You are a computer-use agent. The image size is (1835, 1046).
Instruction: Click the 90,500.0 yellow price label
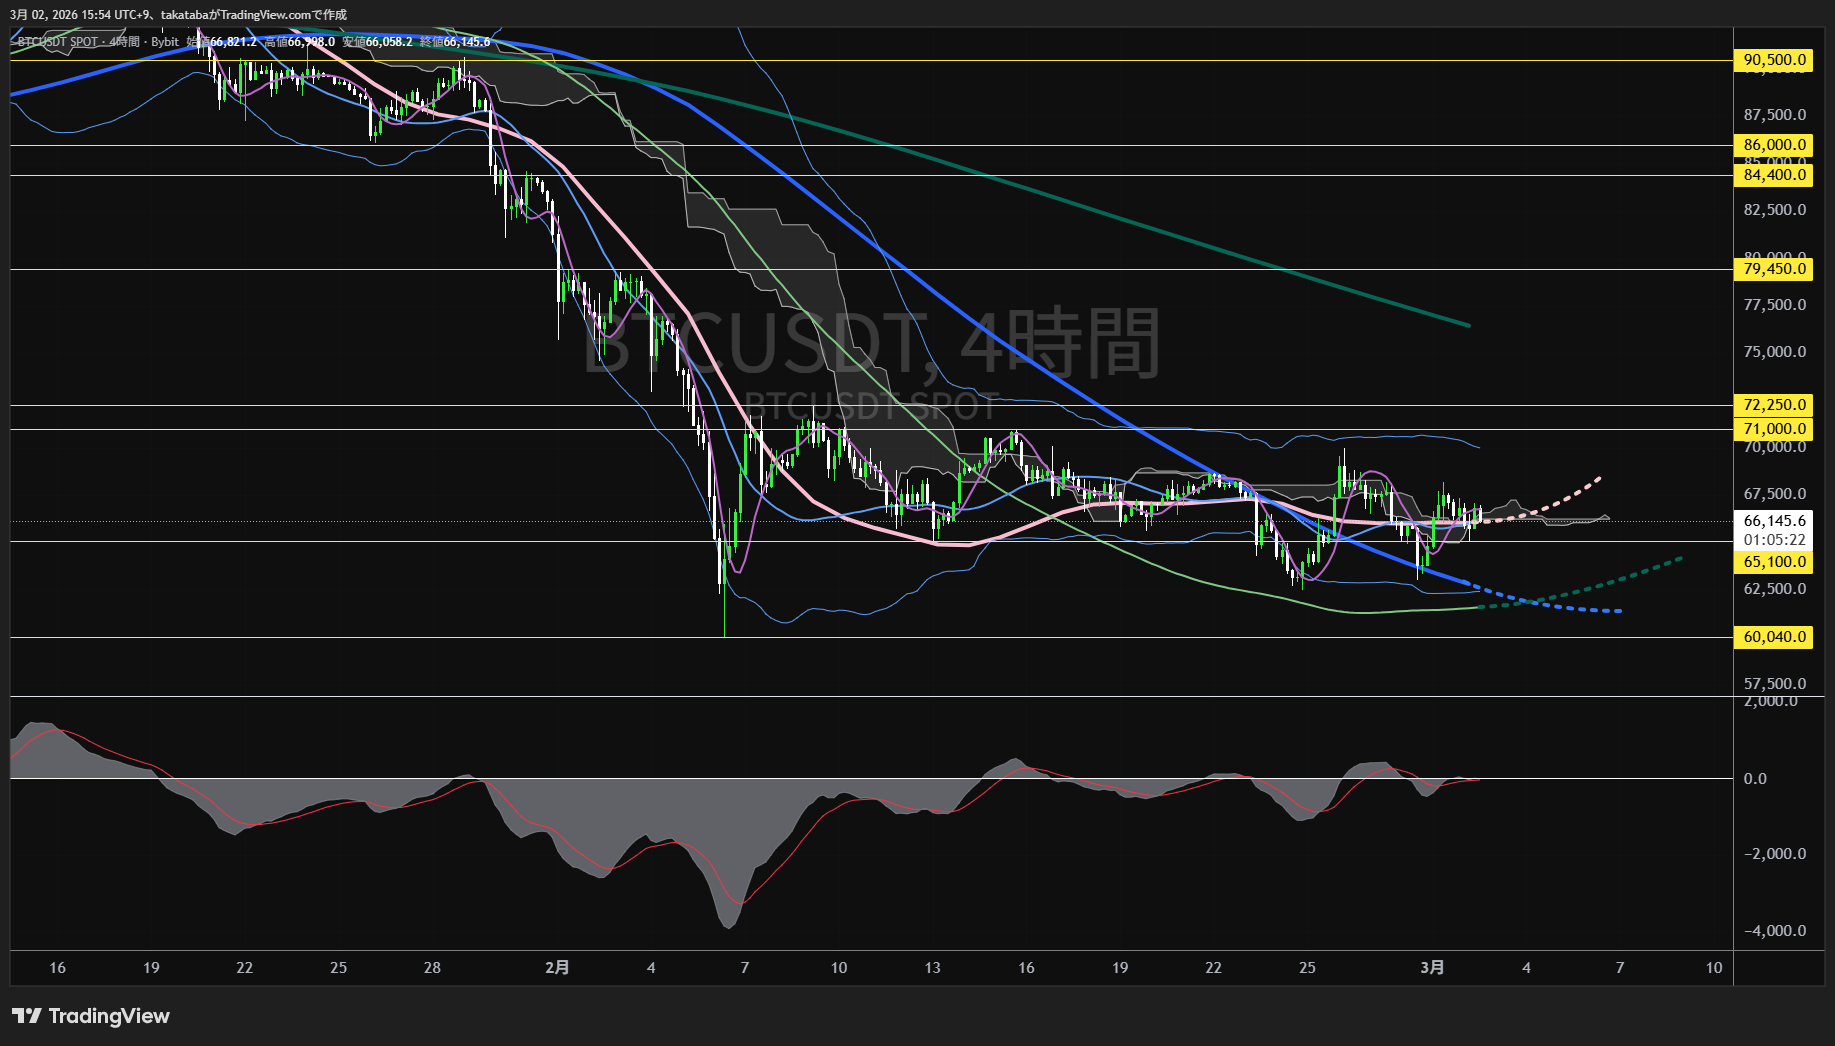pyautogui.click(x=1774, y=60)
